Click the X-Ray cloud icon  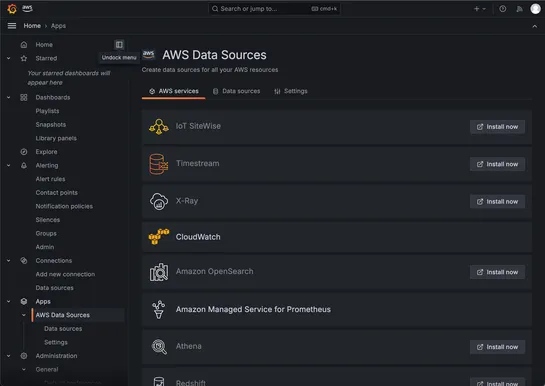coord(159,202)
